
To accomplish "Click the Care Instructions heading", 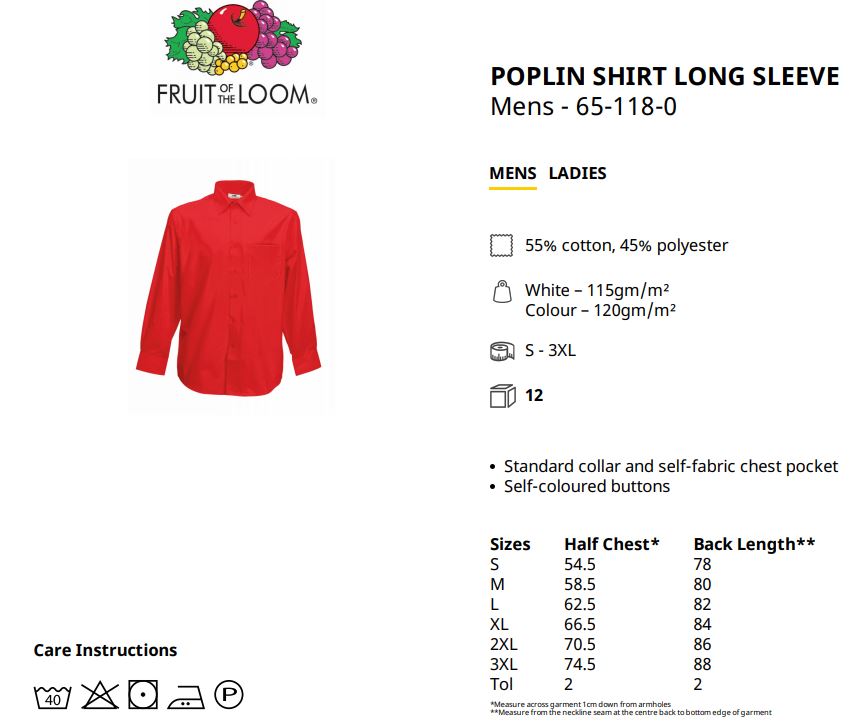I will click(105, 650).
